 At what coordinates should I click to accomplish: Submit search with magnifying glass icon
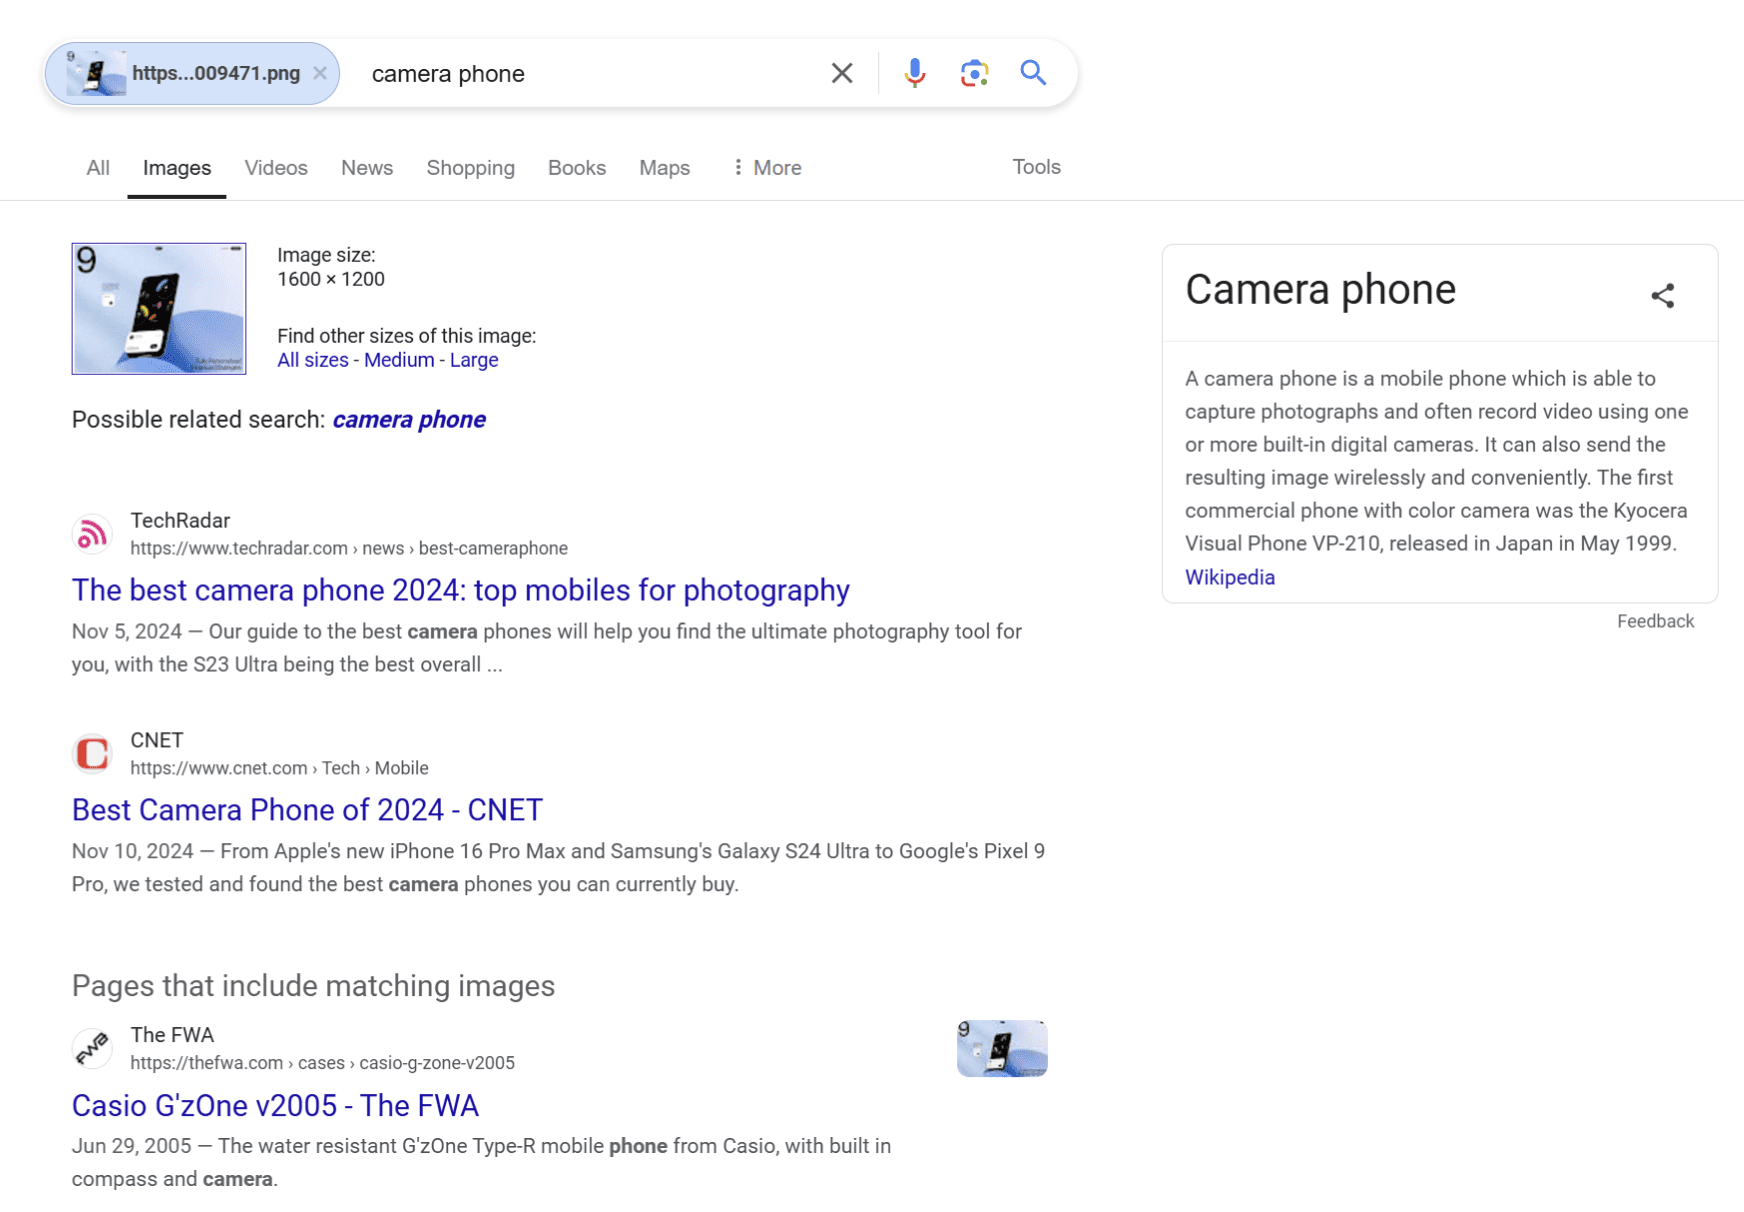pos(1033,73)
